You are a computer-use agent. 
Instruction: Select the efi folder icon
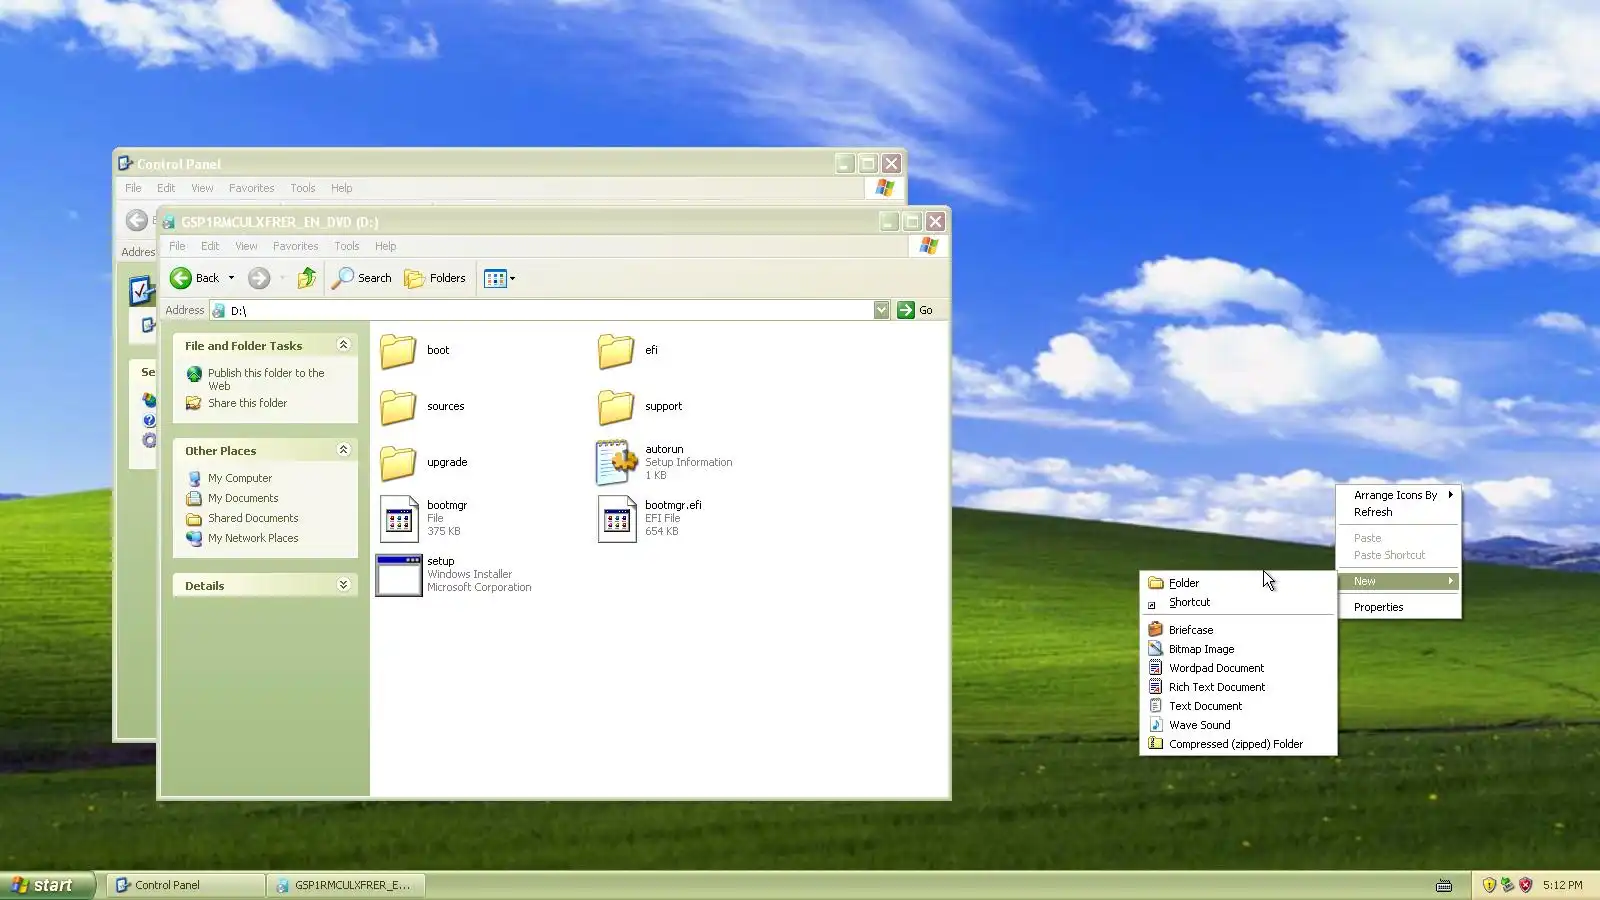pos(616,351)
